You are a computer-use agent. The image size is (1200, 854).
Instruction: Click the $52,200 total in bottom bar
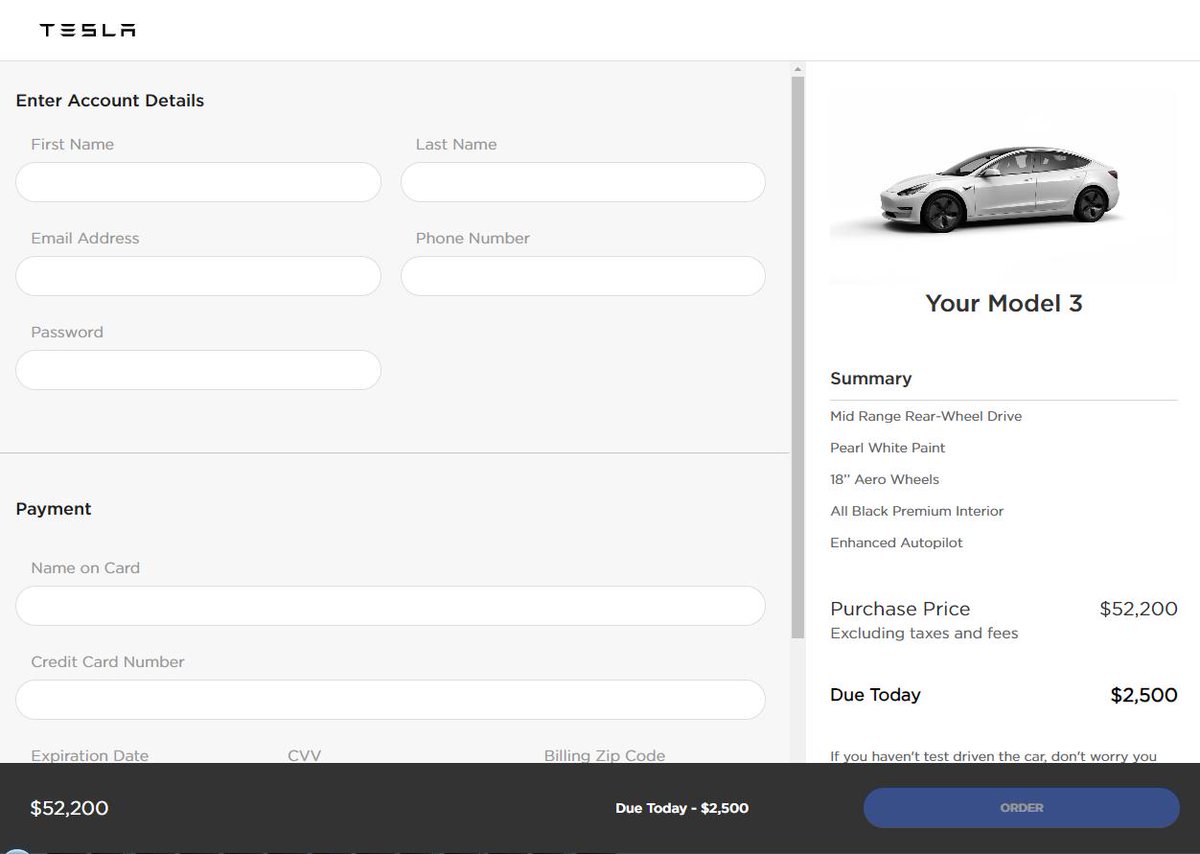pos(69,808)
